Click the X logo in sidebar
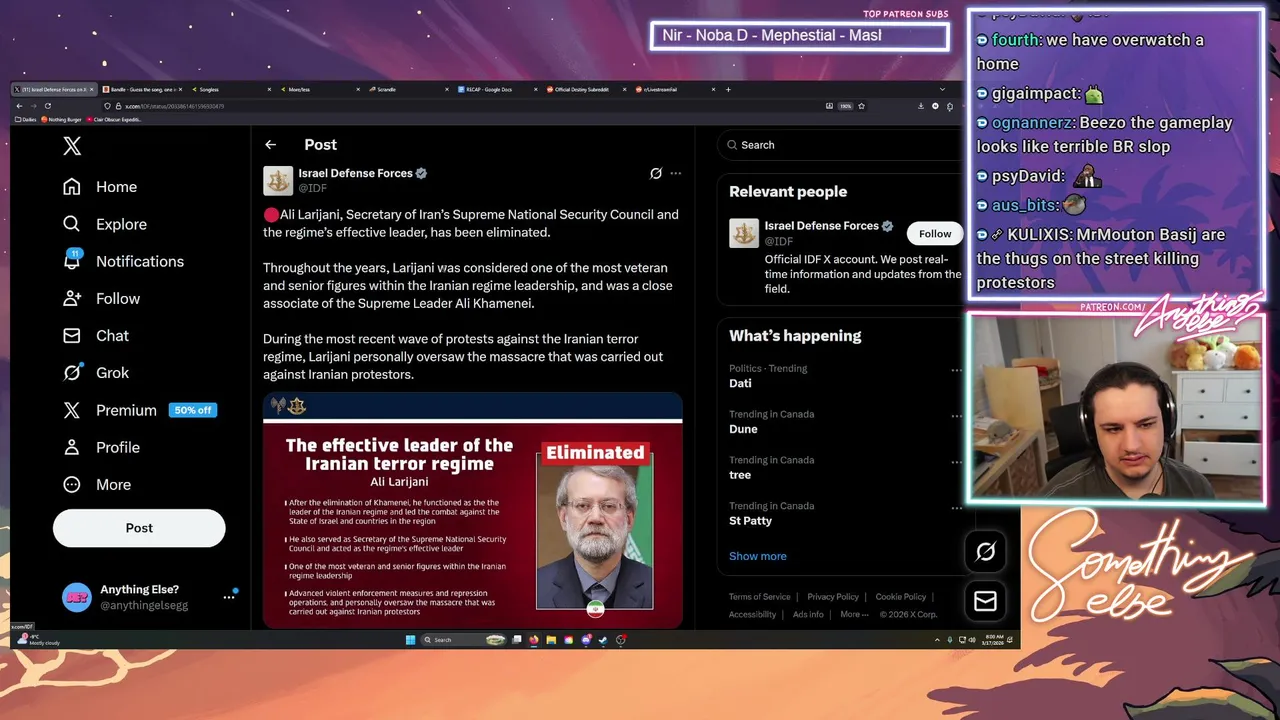The image size is (1280, 720). pyautogui.click(x=72, y=146)
